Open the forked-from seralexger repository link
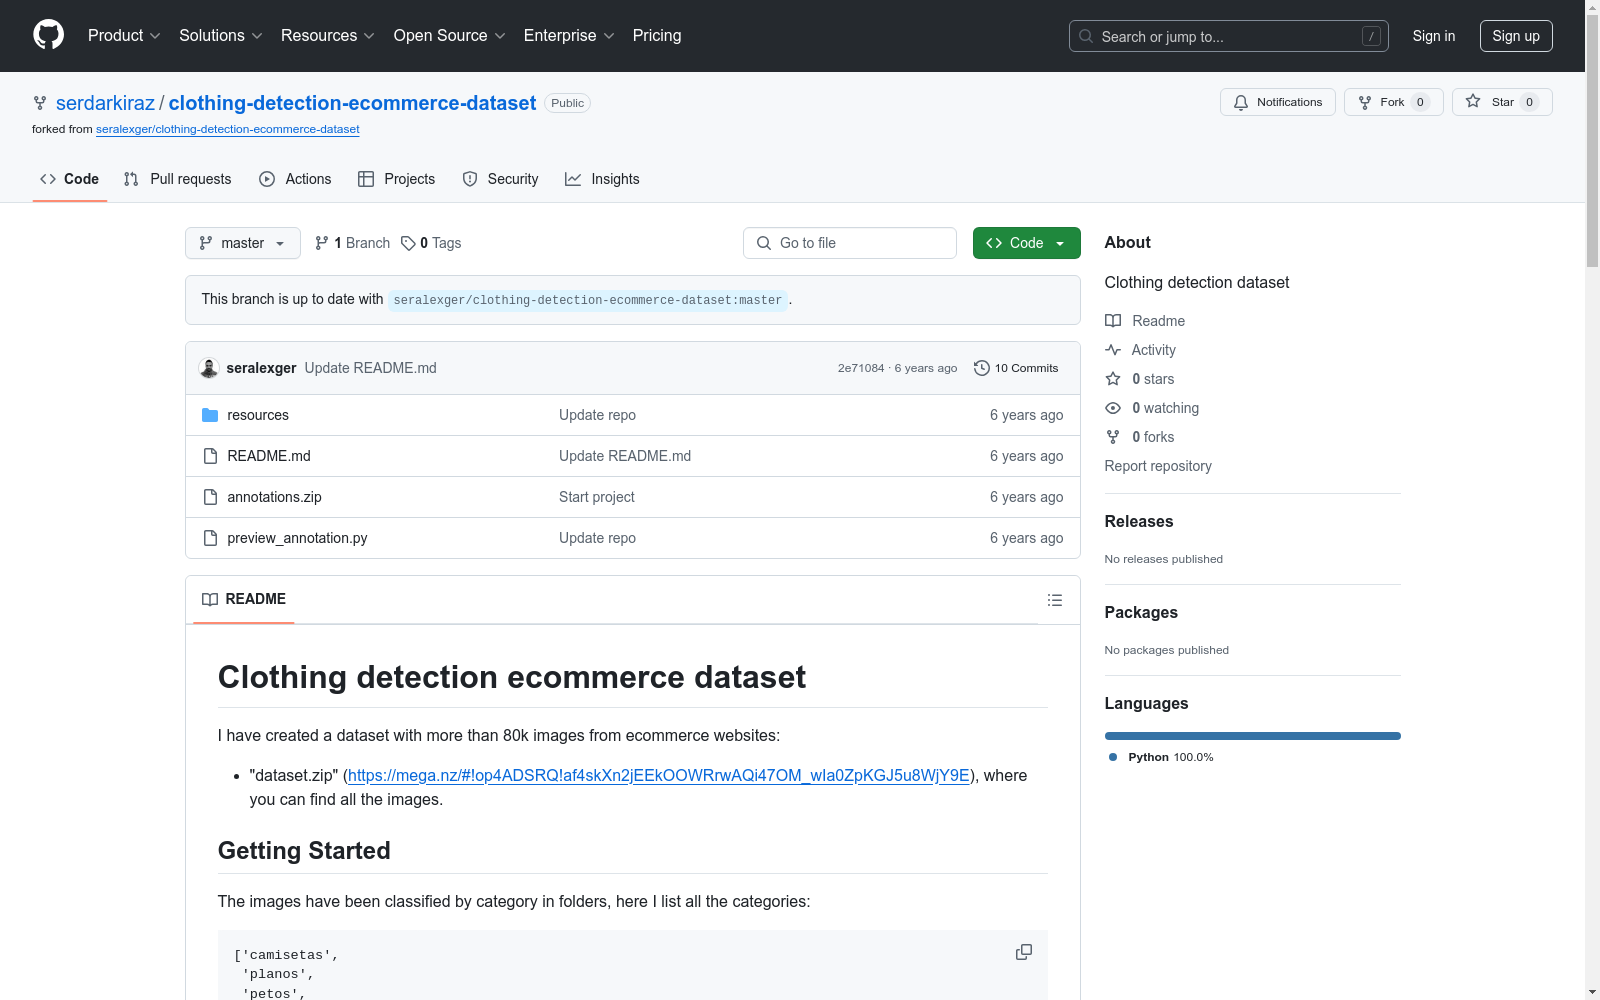Viewport: 1600px width, 1000px height. point(228,129)
